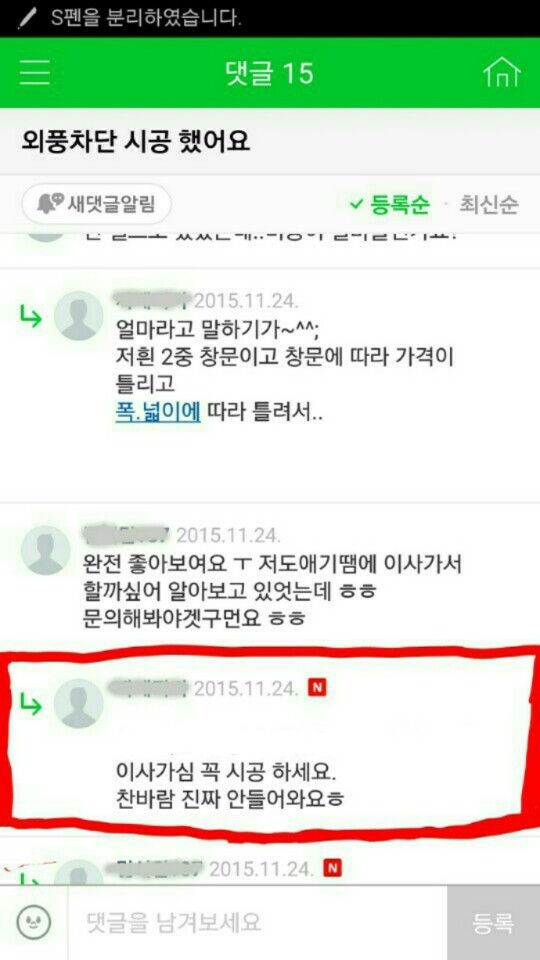Open the hamburger menu icon
The width and height of the screenshot is (540, 960).
tap(34, 73)
